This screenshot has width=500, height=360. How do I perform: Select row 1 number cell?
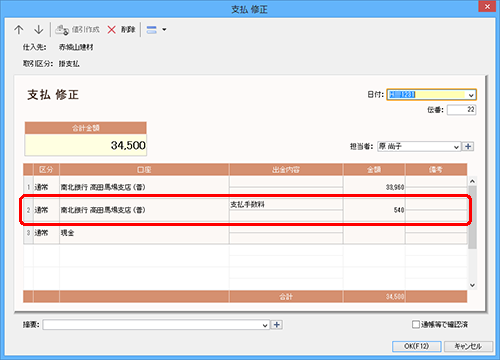coord(28,187)
